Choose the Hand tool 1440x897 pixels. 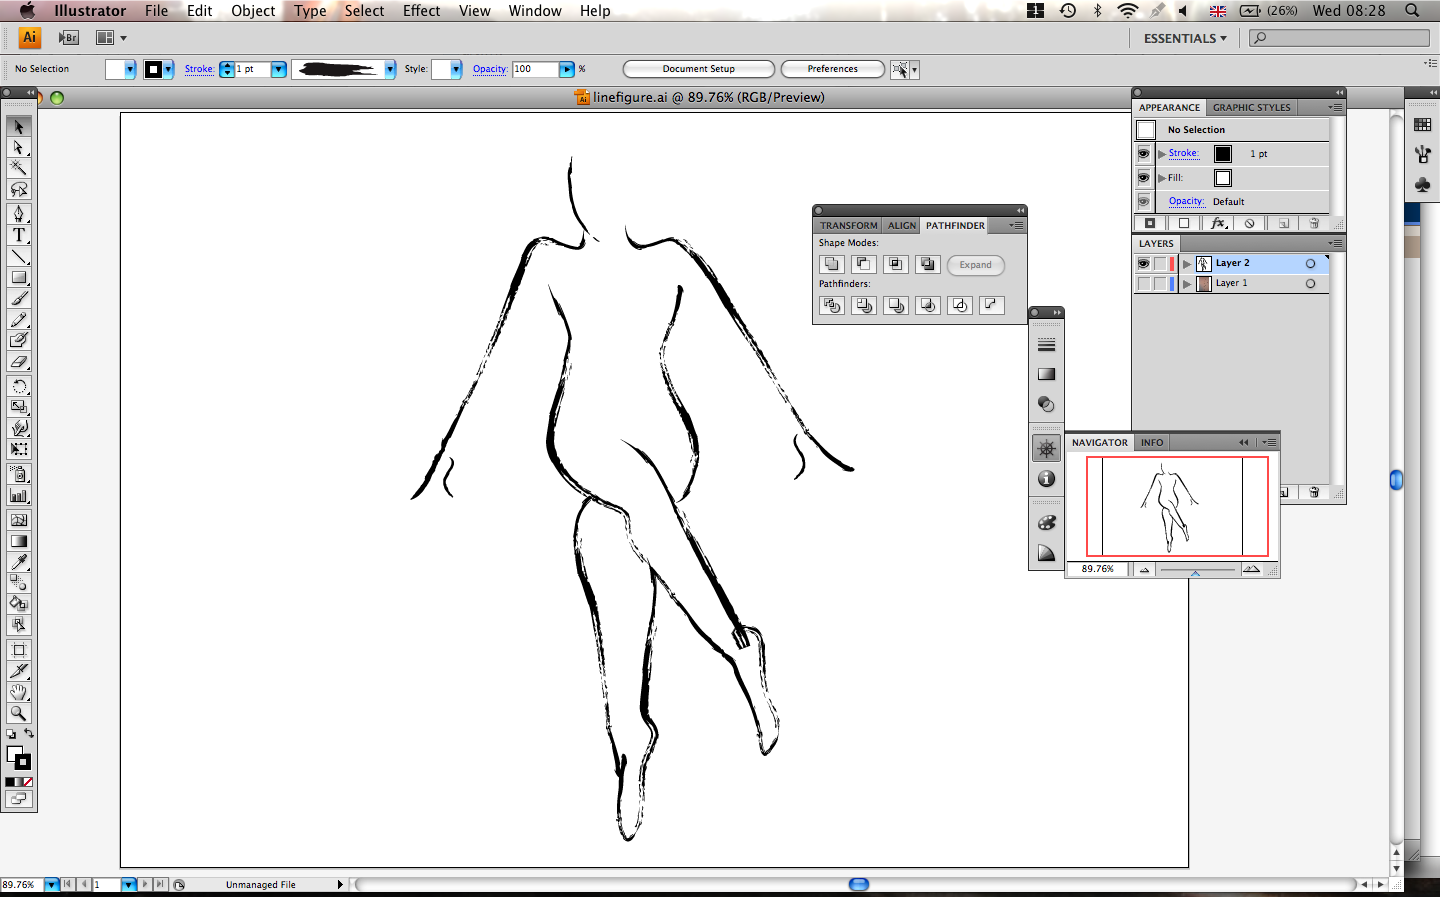point(18,692)
